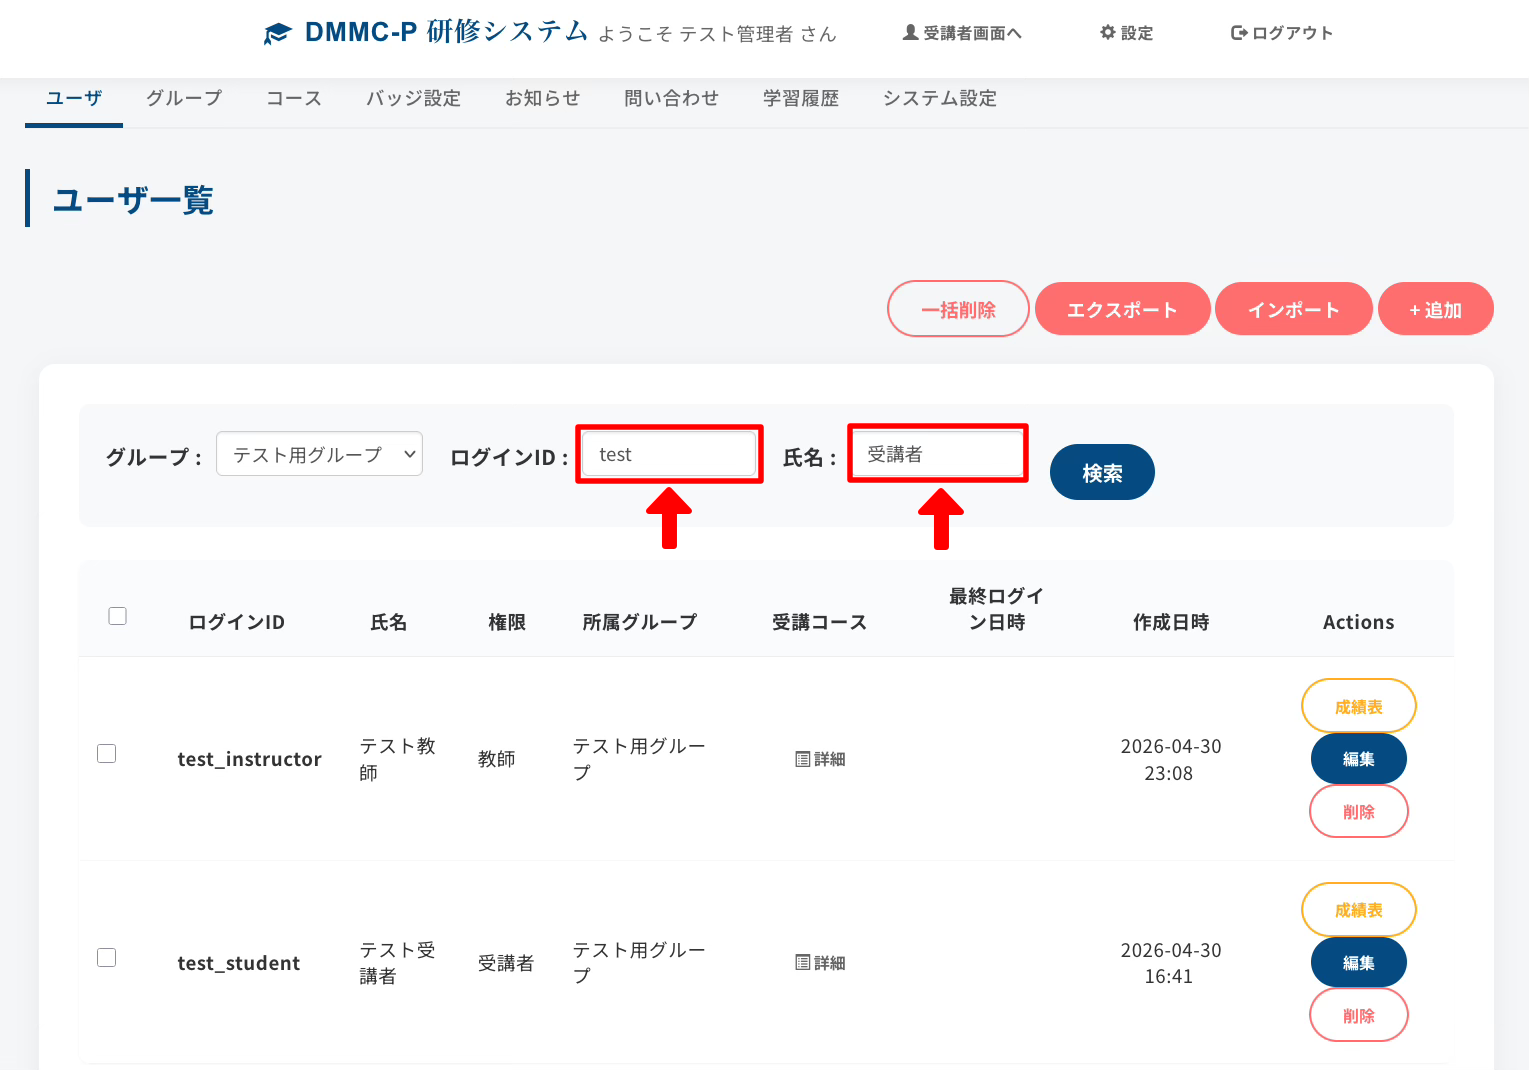Click the 氏名 name input field

coord(937,454)
